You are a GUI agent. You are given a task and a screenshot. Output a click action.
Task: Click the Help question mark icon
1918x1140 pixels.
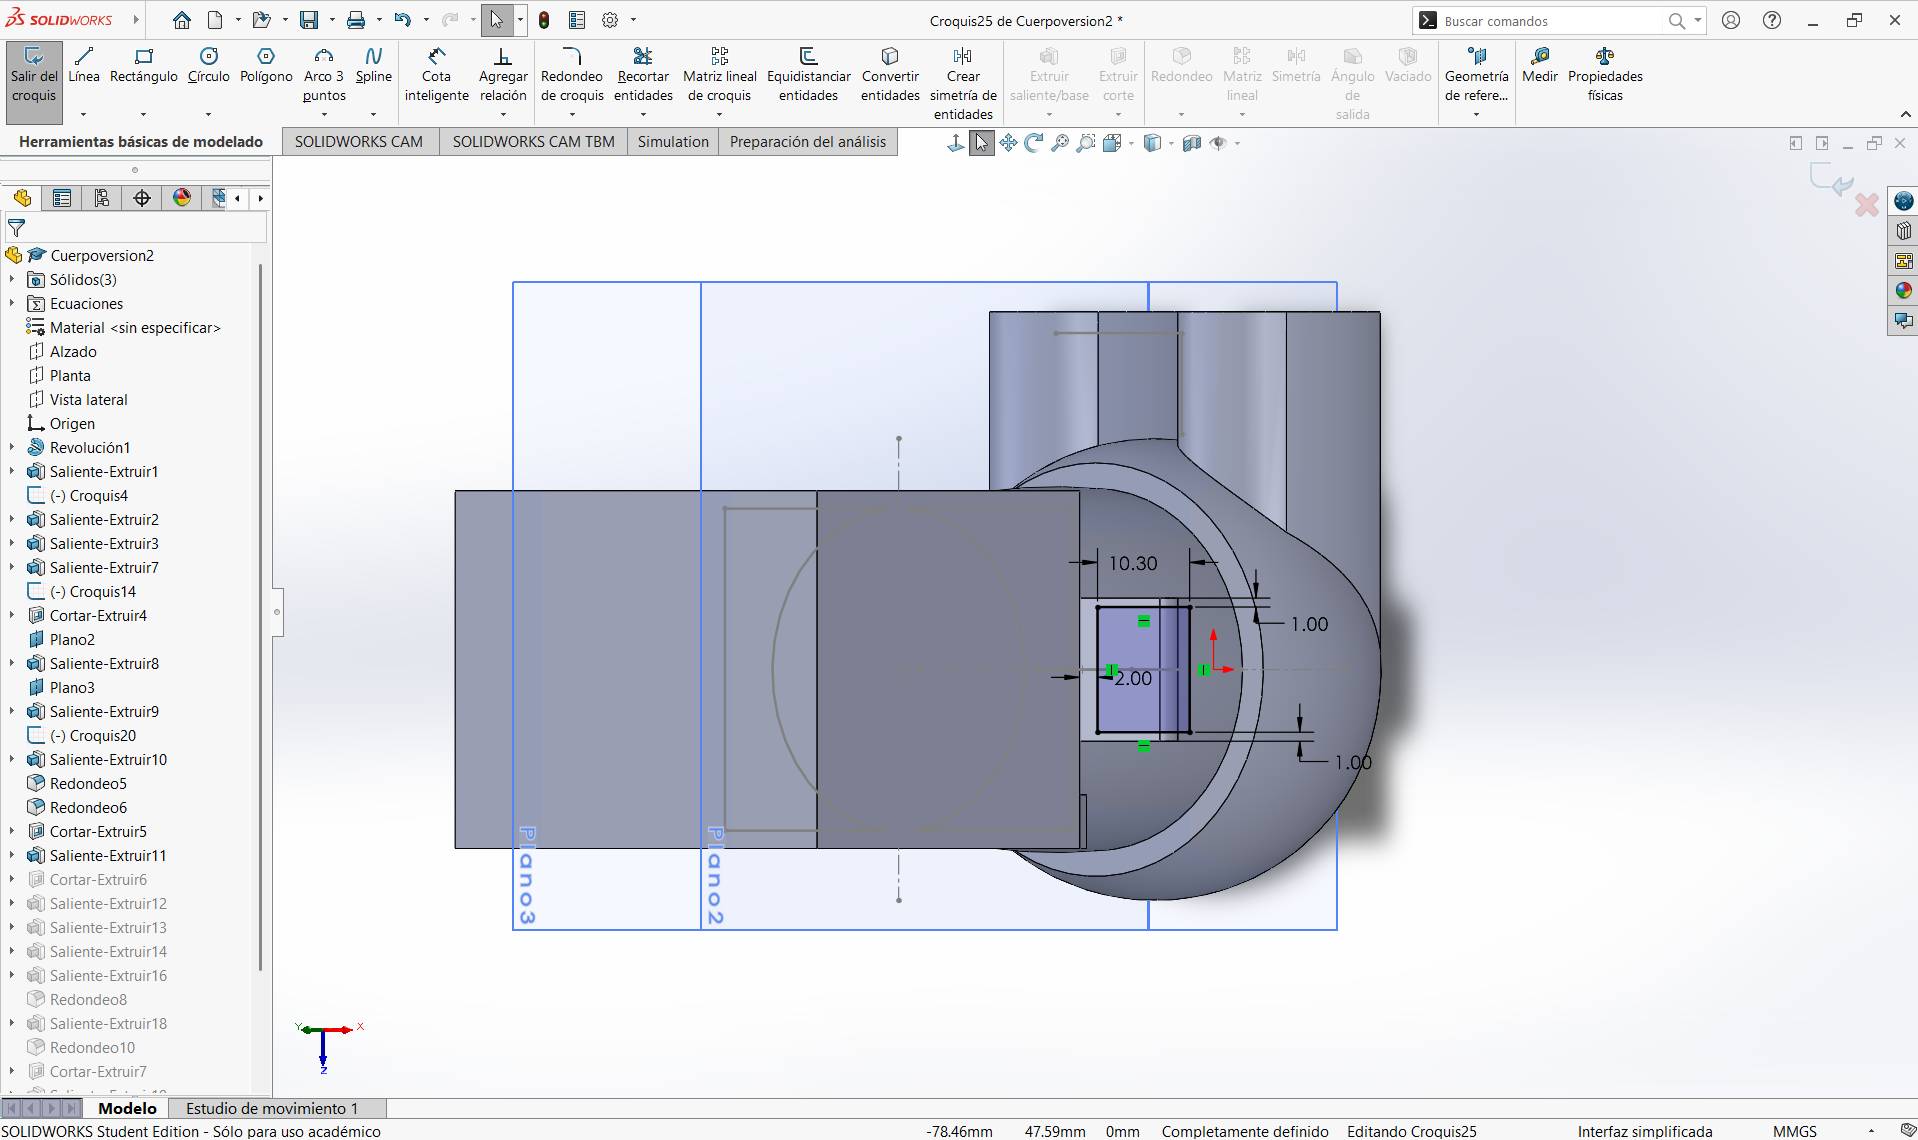[x=1772, y=20]
